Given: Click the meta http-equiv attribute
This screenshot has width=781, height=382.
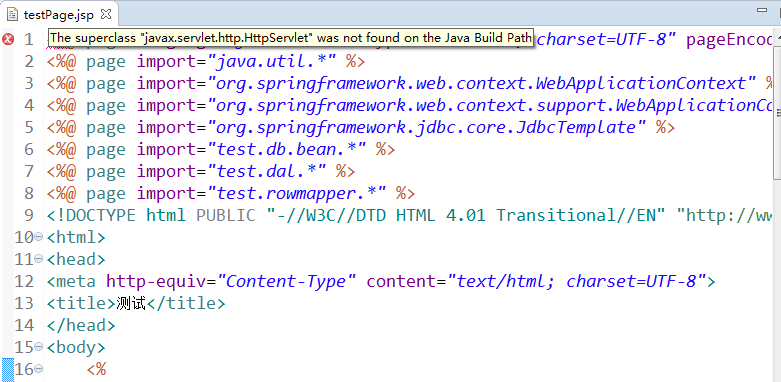Looking at the screenshot, I should click(x=156, y=281).
